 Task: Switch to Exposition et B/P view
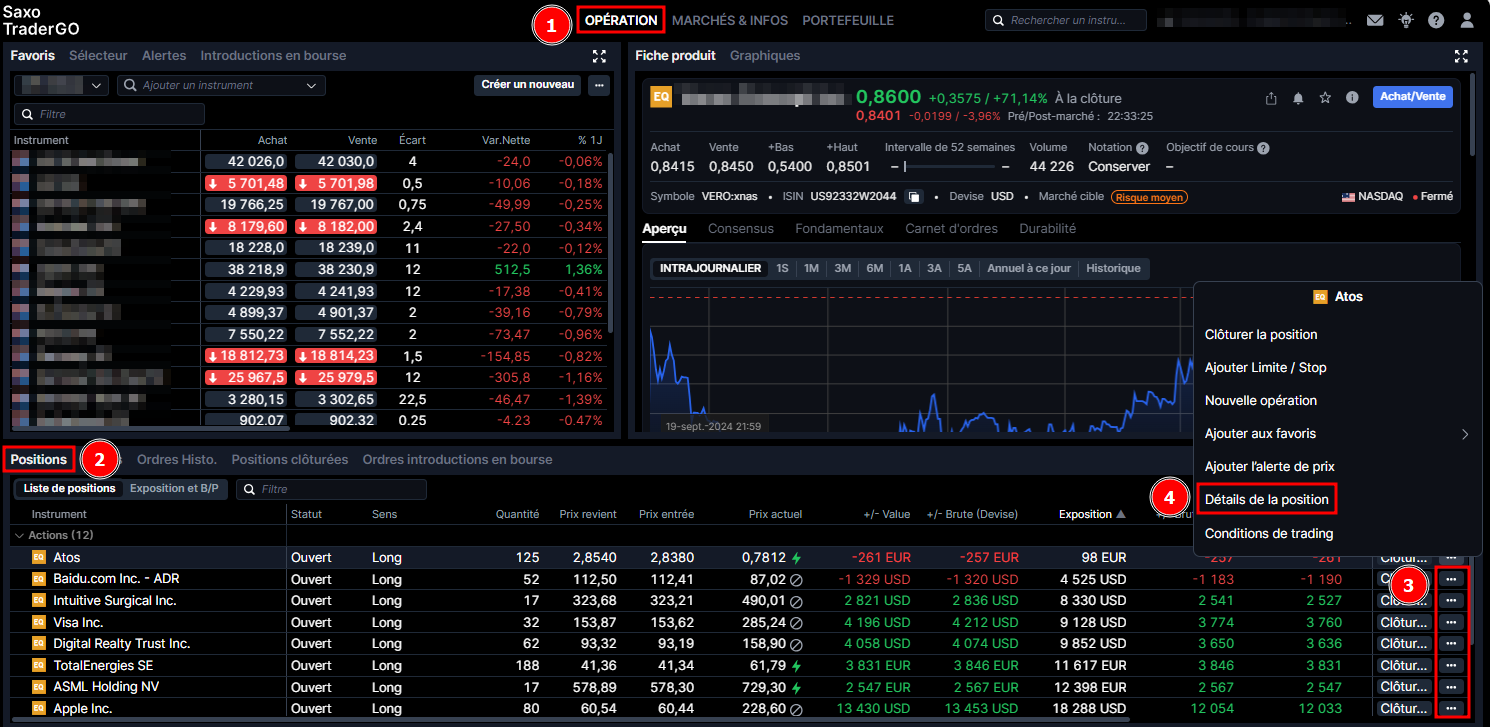[x=176, y=489]
